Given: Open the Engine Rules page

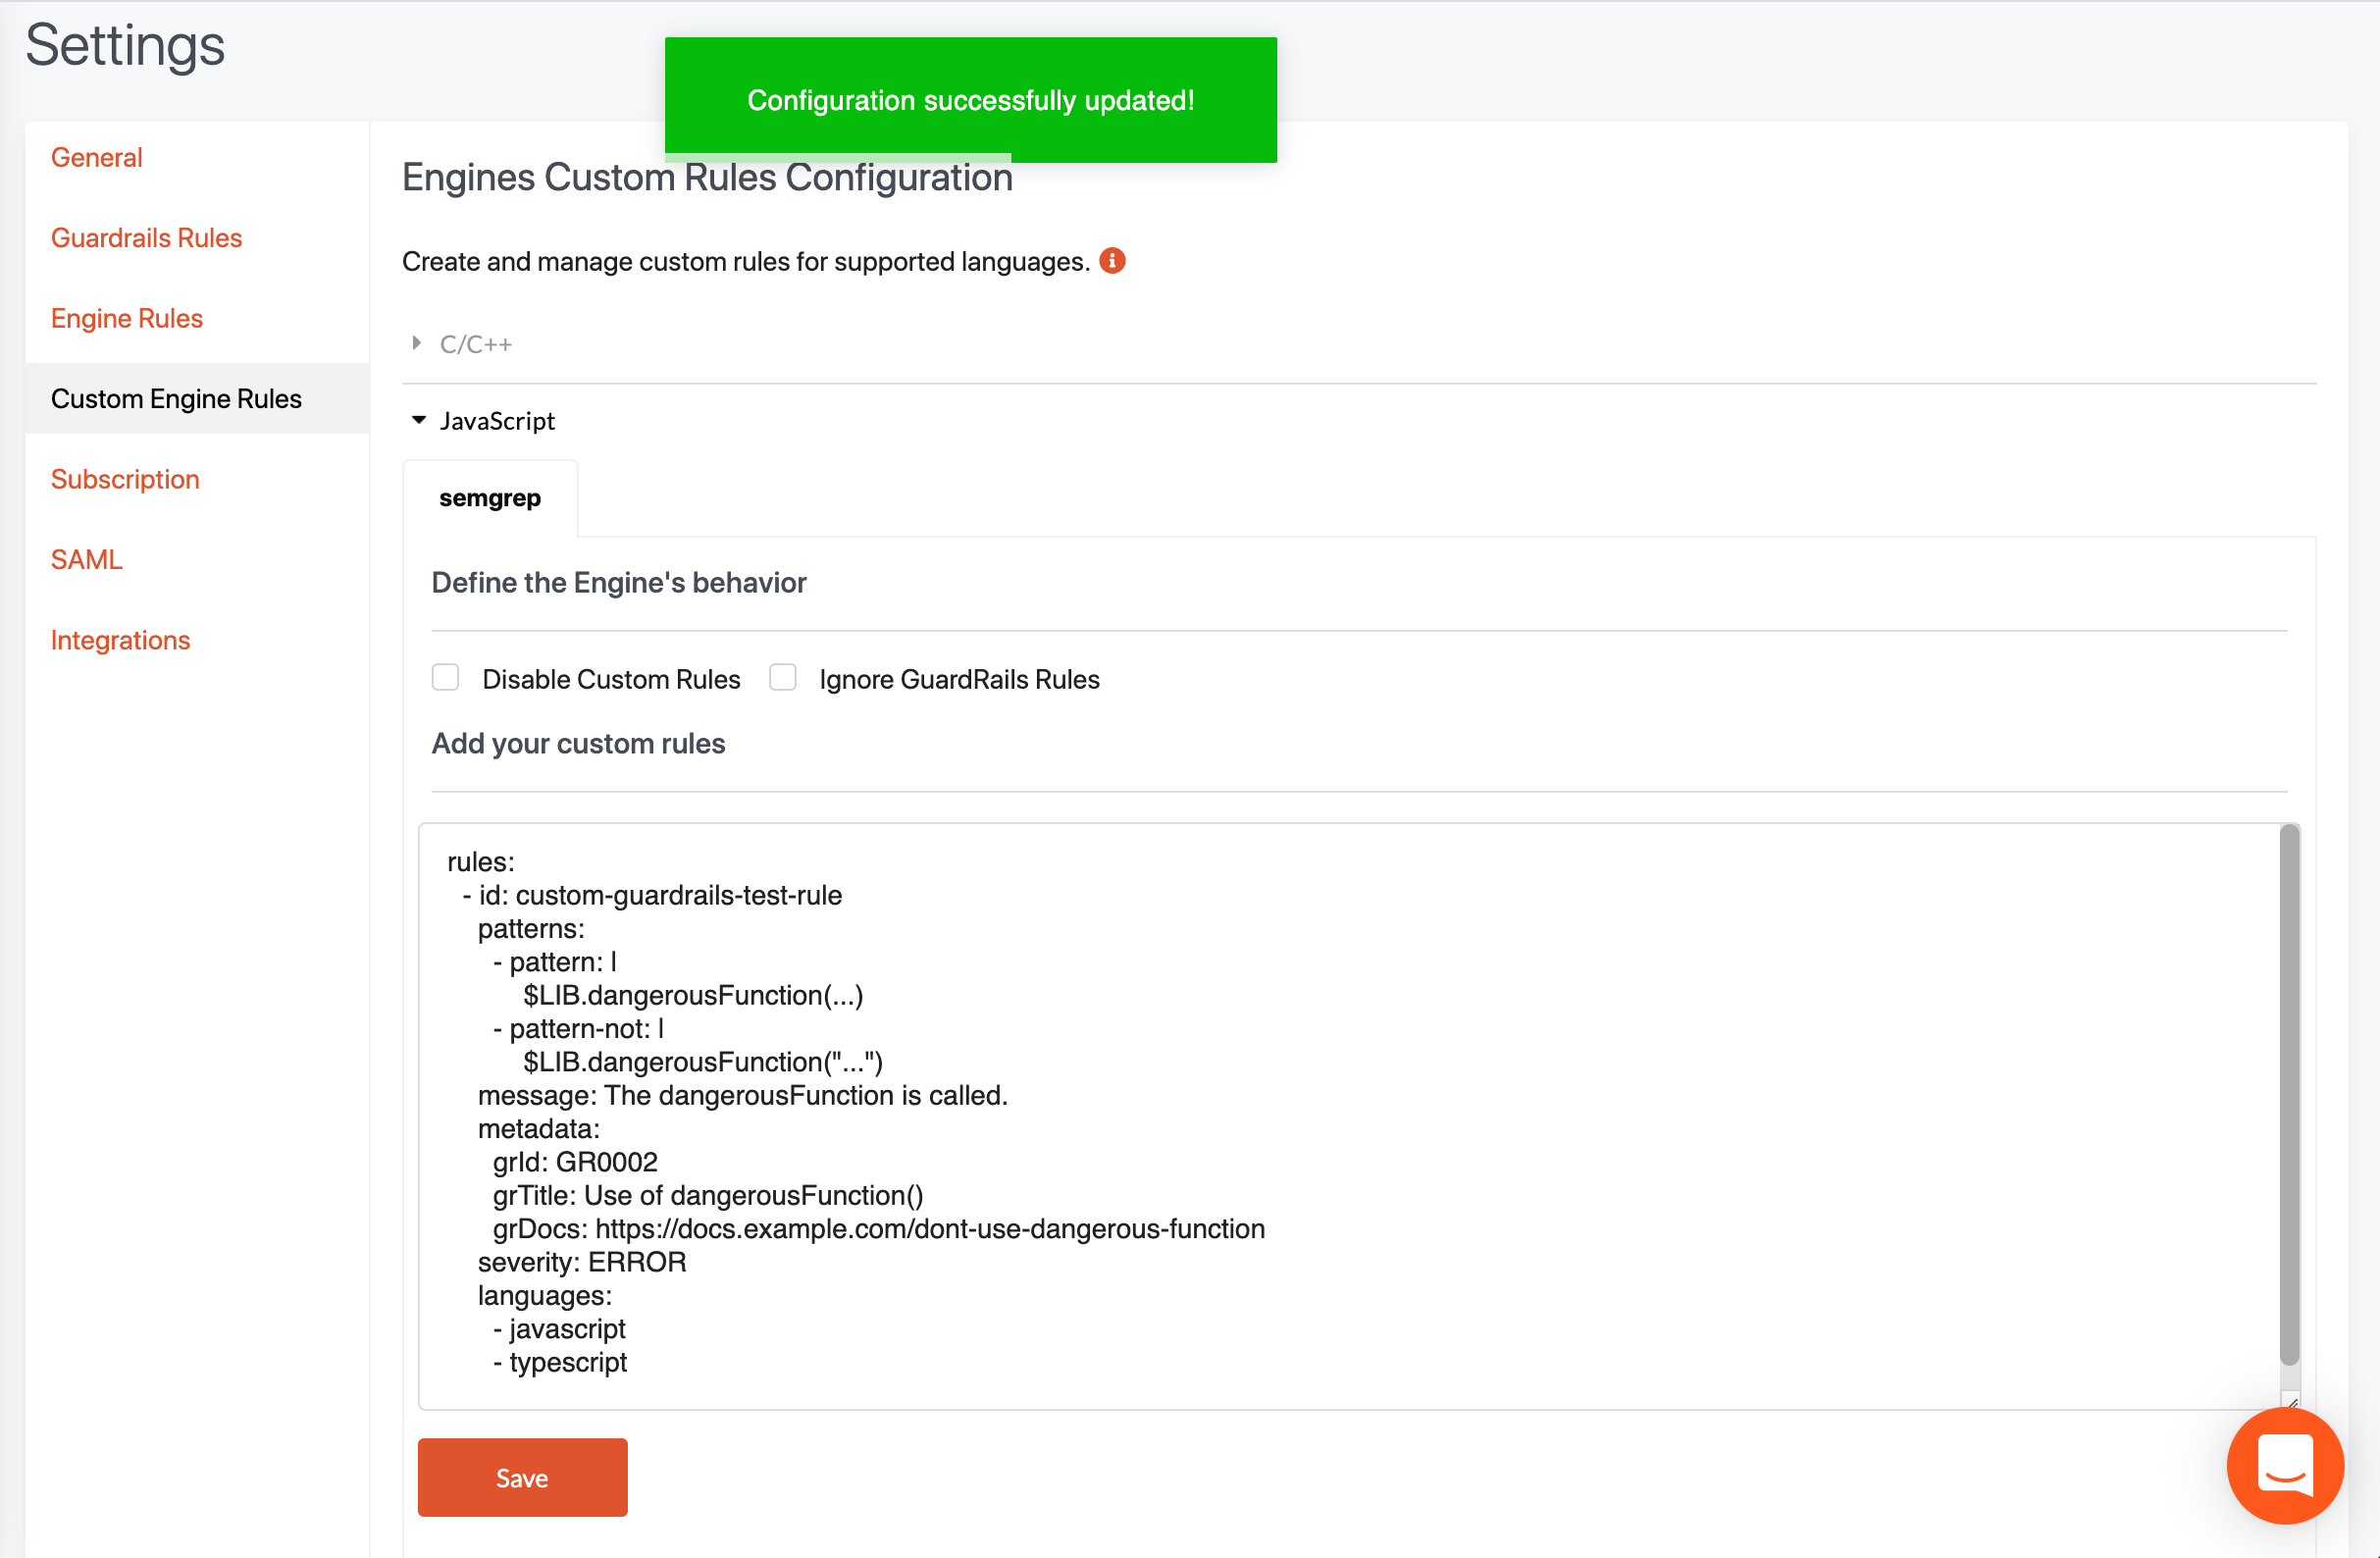Looking at the screenshot, I should pyautogui.click(x=127, y=318).
